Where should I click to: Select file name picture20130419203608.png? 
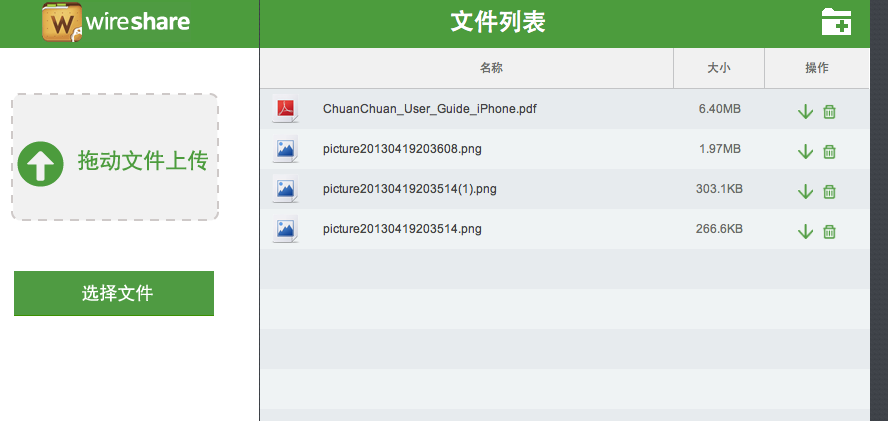click(402, 149)
